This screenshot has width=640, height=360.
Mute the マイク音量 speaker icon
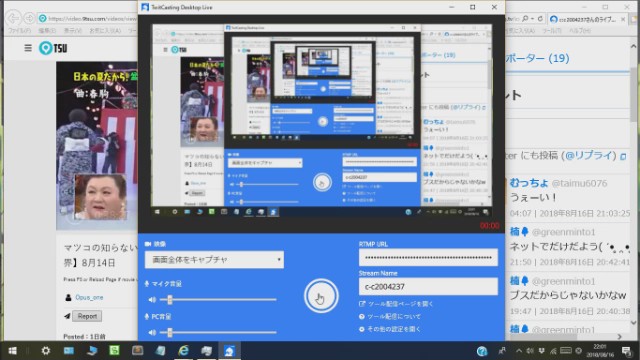(152, 300)
